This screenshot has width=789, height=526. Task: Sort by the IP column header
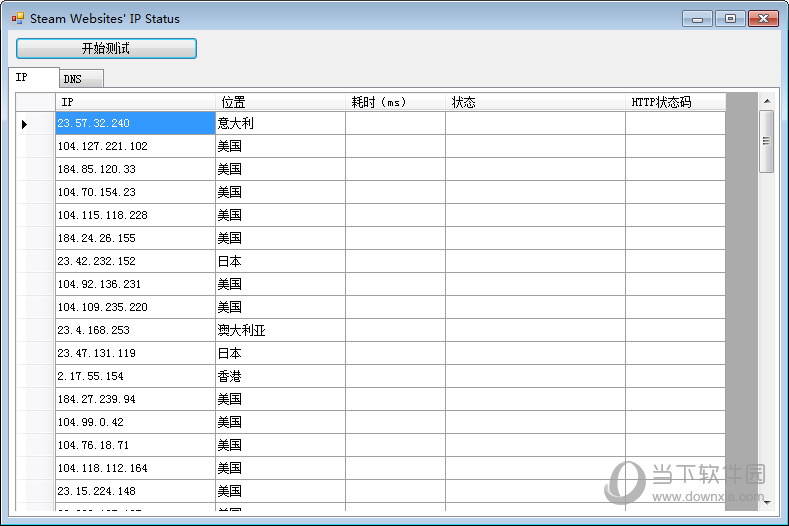point(135,102)
